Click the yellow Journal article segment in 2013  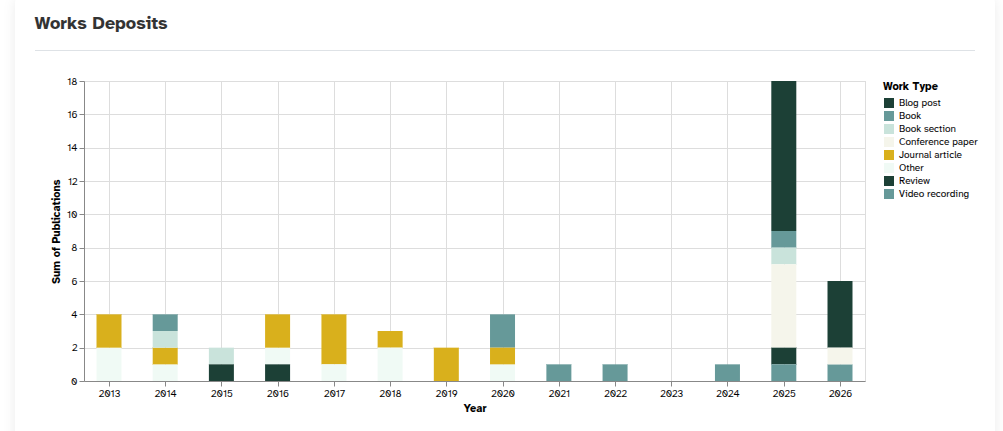point(109,331)
